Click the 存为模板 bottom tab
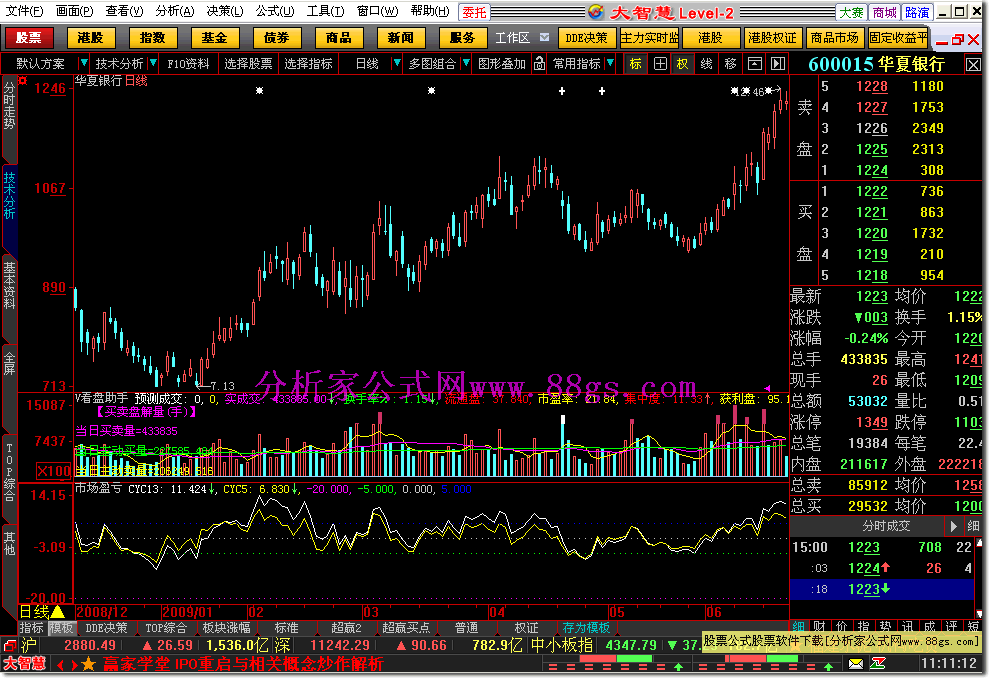Screen dimensions: 992x680 pyautogui.click(x=588, y=629)
